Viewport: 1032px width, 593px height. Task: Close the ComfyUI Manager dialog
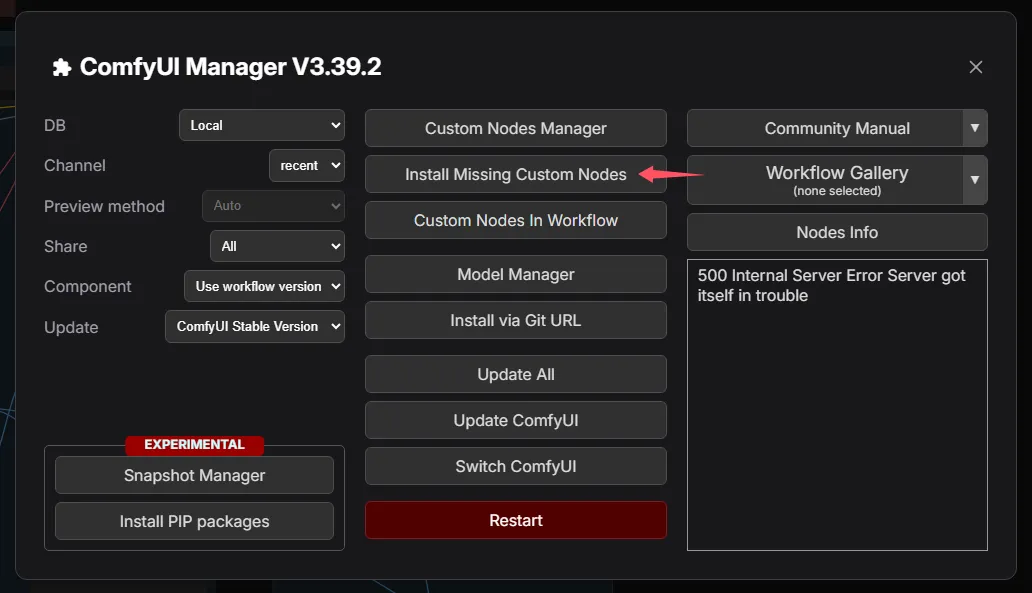[x=975, y=67]
